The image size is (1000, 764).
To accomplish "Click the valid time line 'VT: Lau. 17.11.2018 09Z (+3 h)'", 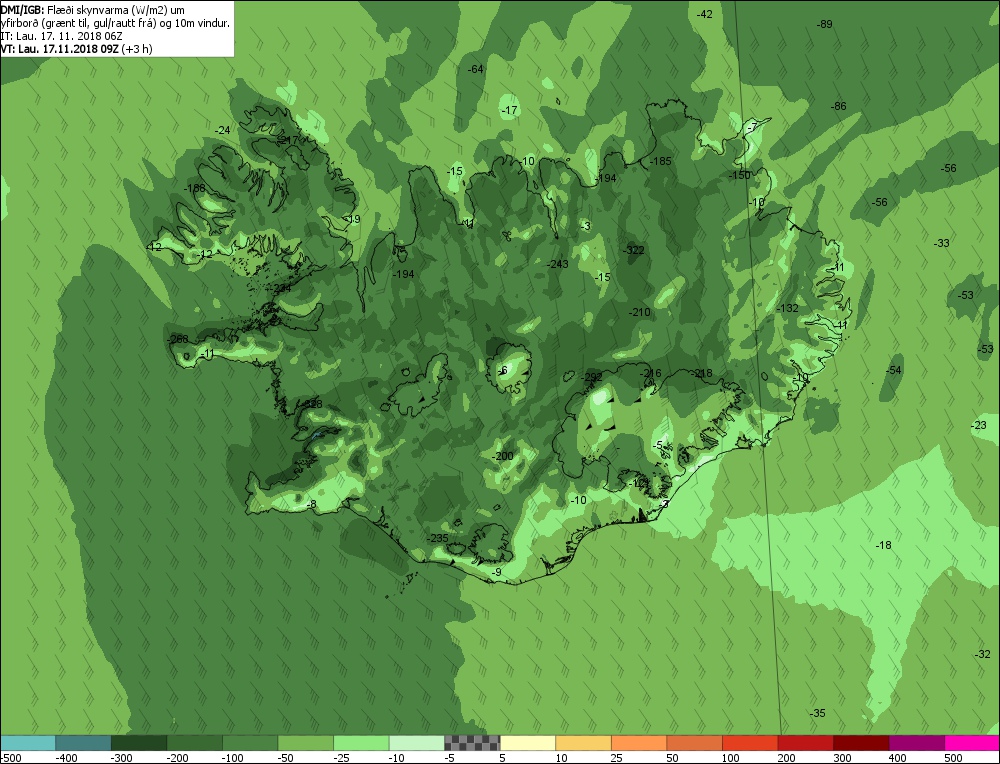I will pos(76,48).
